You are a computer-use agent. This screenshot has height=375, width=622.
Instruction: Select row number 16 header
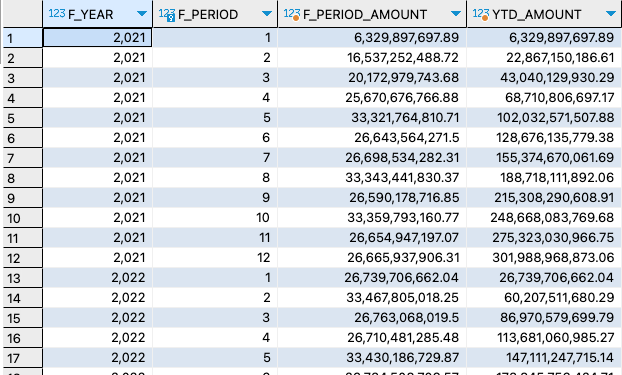point(23,338)
